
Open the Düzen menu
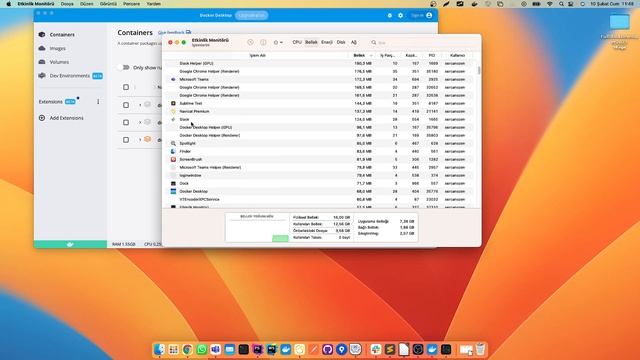pyautogui.click(x=87, y=4)
